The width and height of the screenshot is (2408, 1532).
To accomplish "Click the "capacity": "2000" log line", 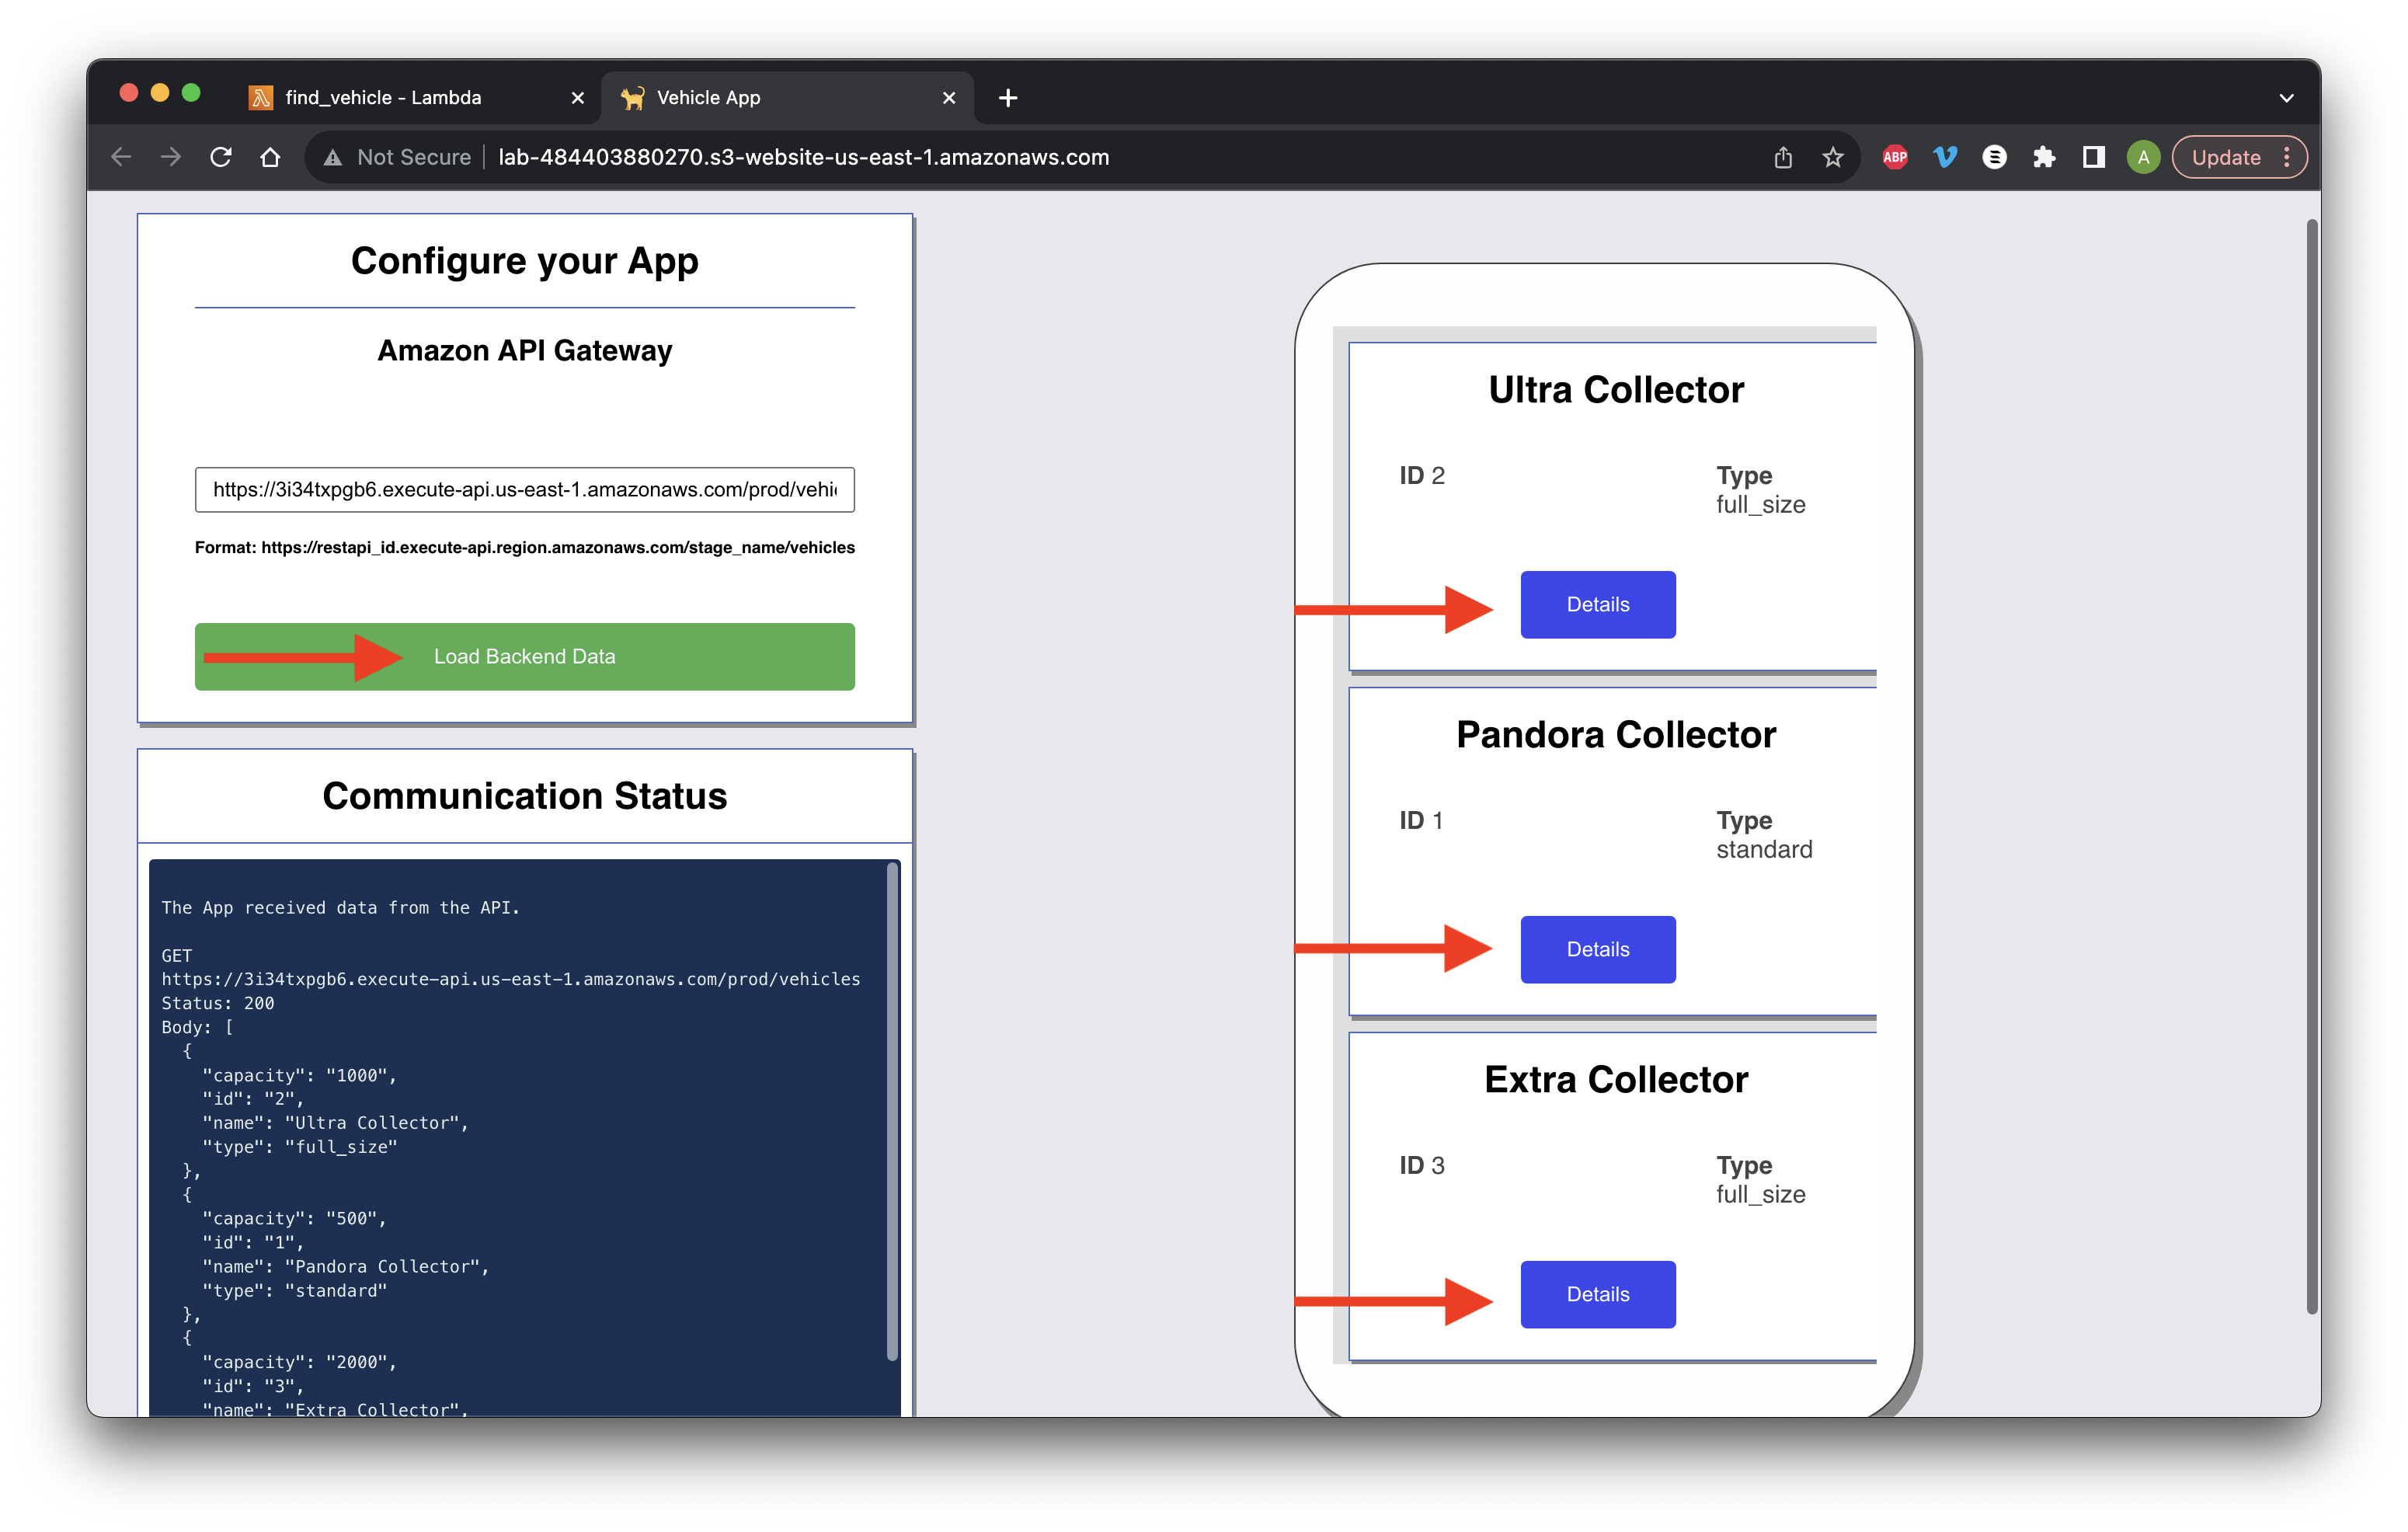I will click(299, 1363).
